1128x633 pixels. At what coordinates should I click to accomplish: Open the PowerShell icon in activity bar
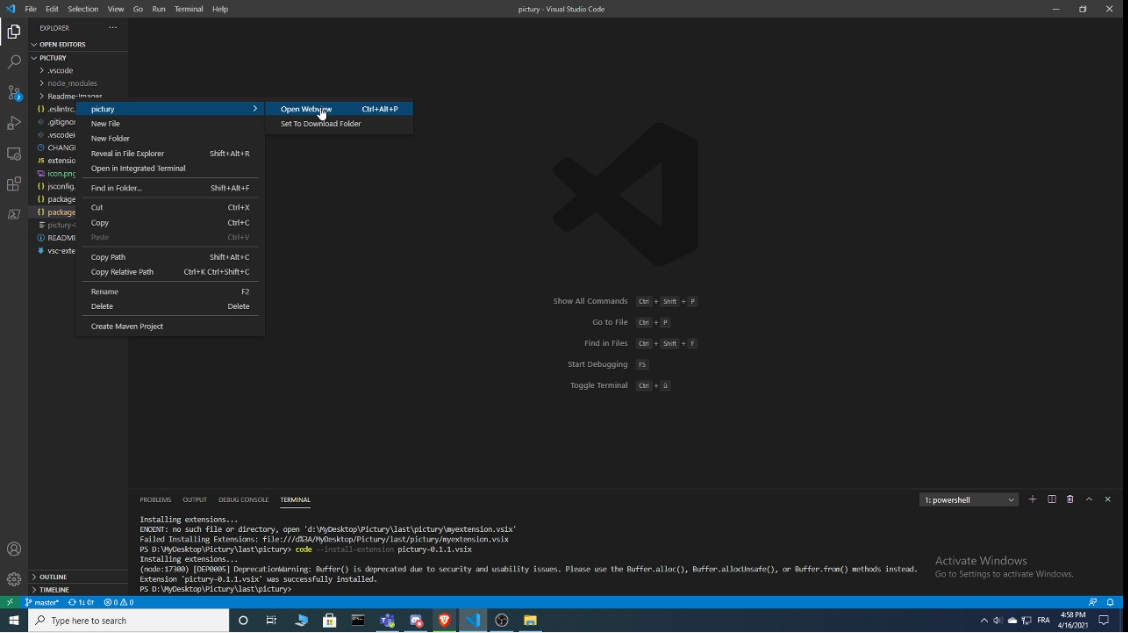pyautogui.click(x=14, y=214)
